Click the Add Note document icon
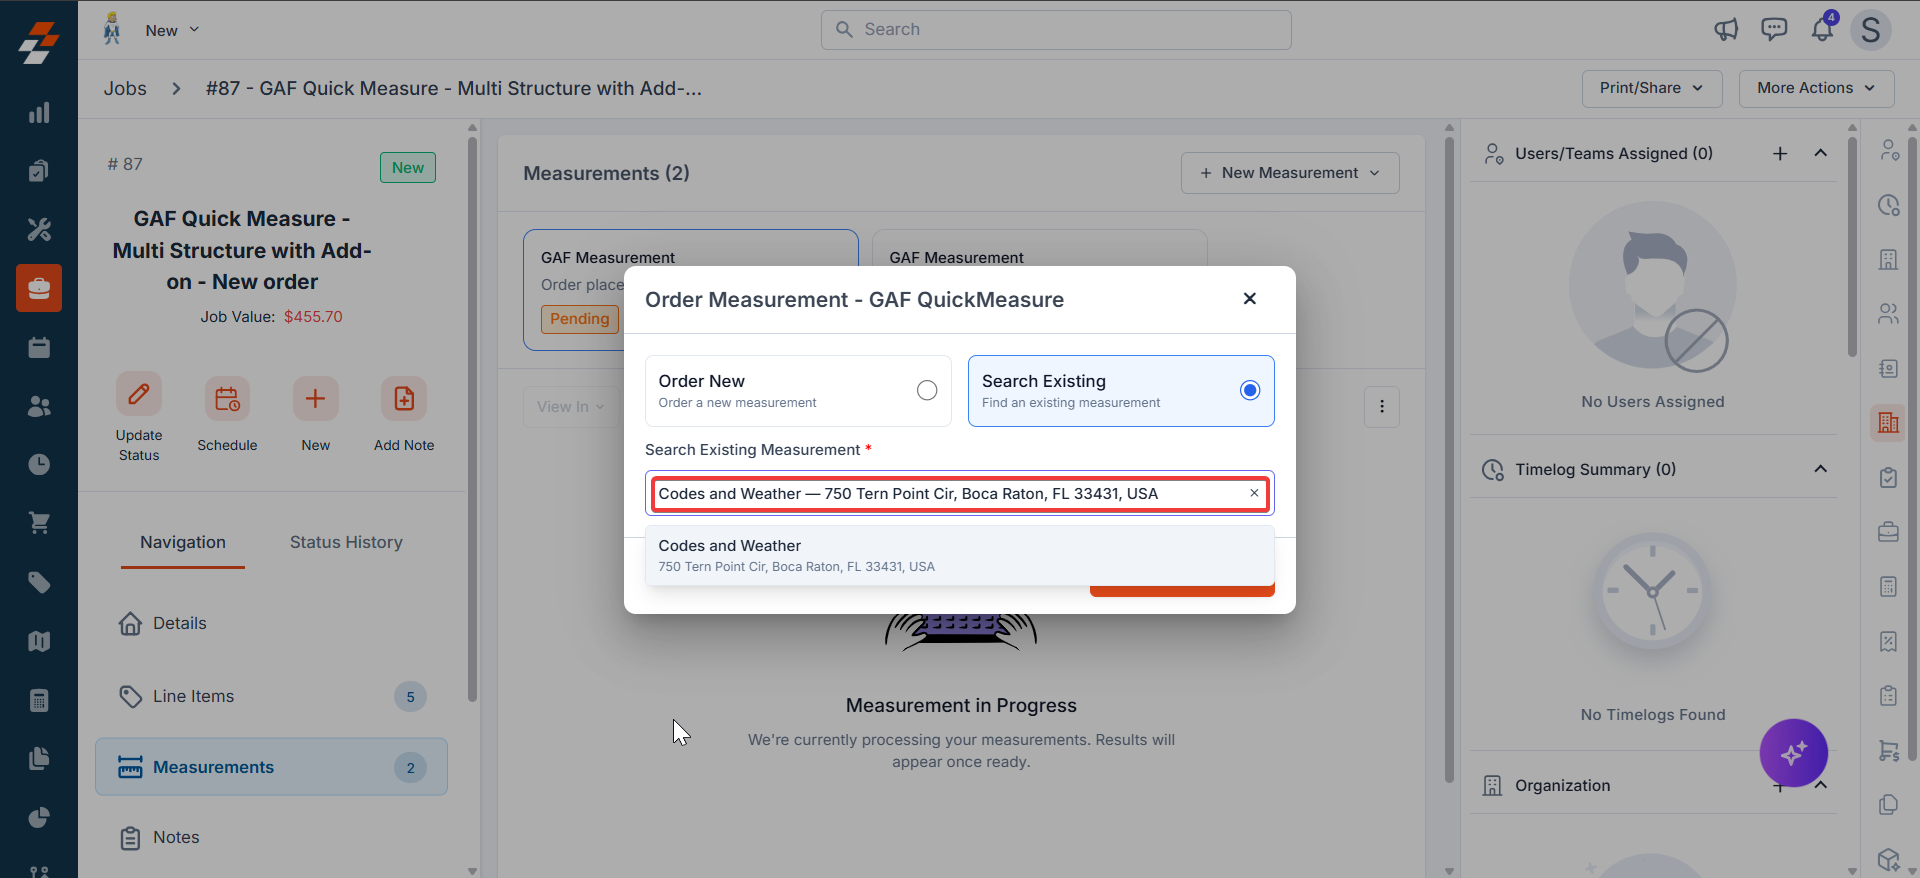 404,399
